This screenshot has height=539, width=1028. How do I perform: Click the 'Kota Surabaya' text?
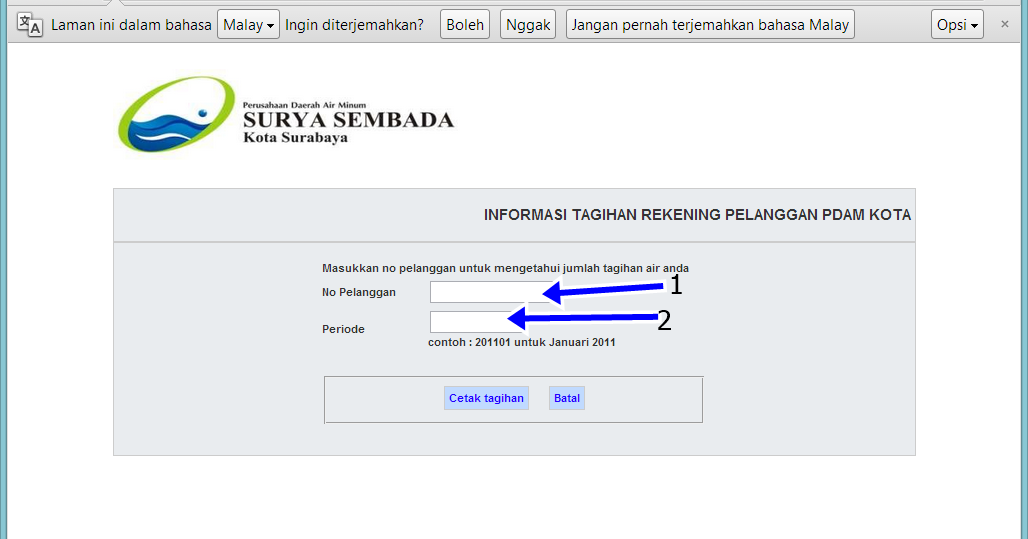pyautogui.click(x=295, y=138)
